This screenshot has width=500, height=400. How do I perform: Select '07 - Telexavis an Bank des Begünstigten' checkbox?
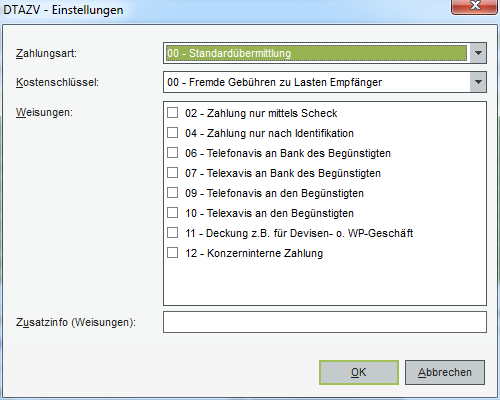pyautogui.click(x=172, y=173)
